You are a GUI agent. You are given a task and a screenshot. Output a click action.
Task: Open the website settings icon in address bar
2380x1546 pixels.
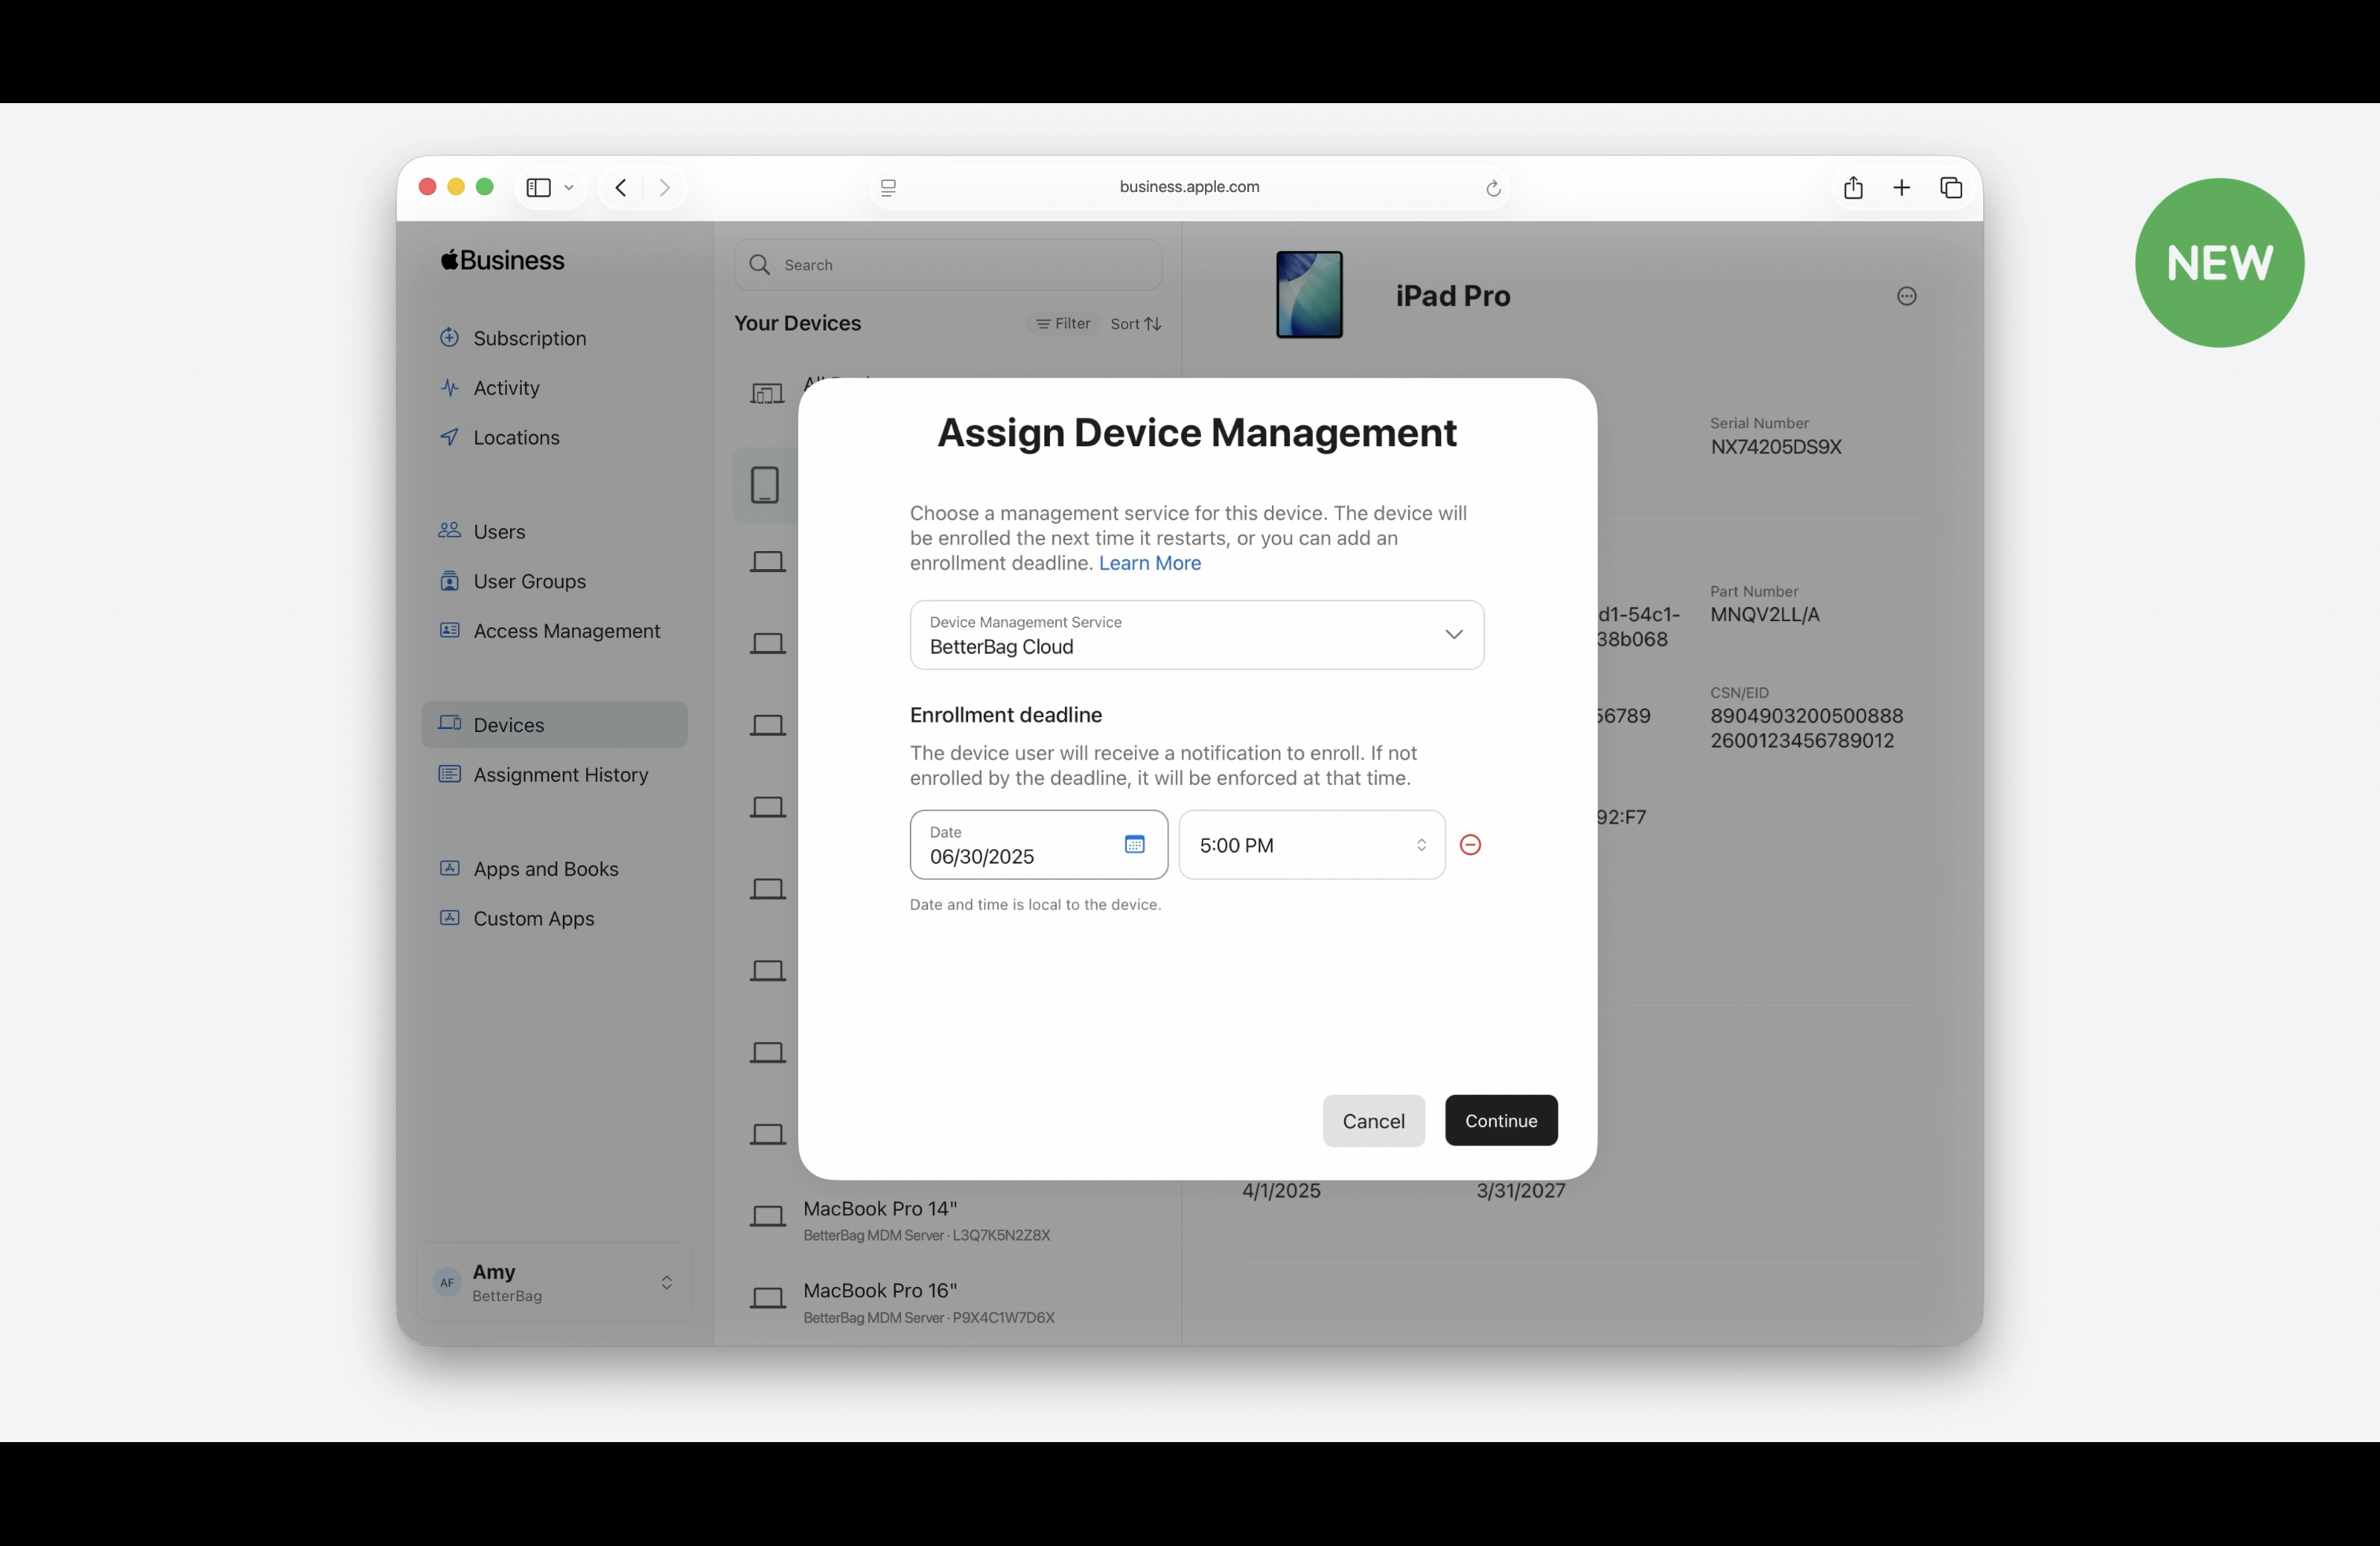[888, 187]
